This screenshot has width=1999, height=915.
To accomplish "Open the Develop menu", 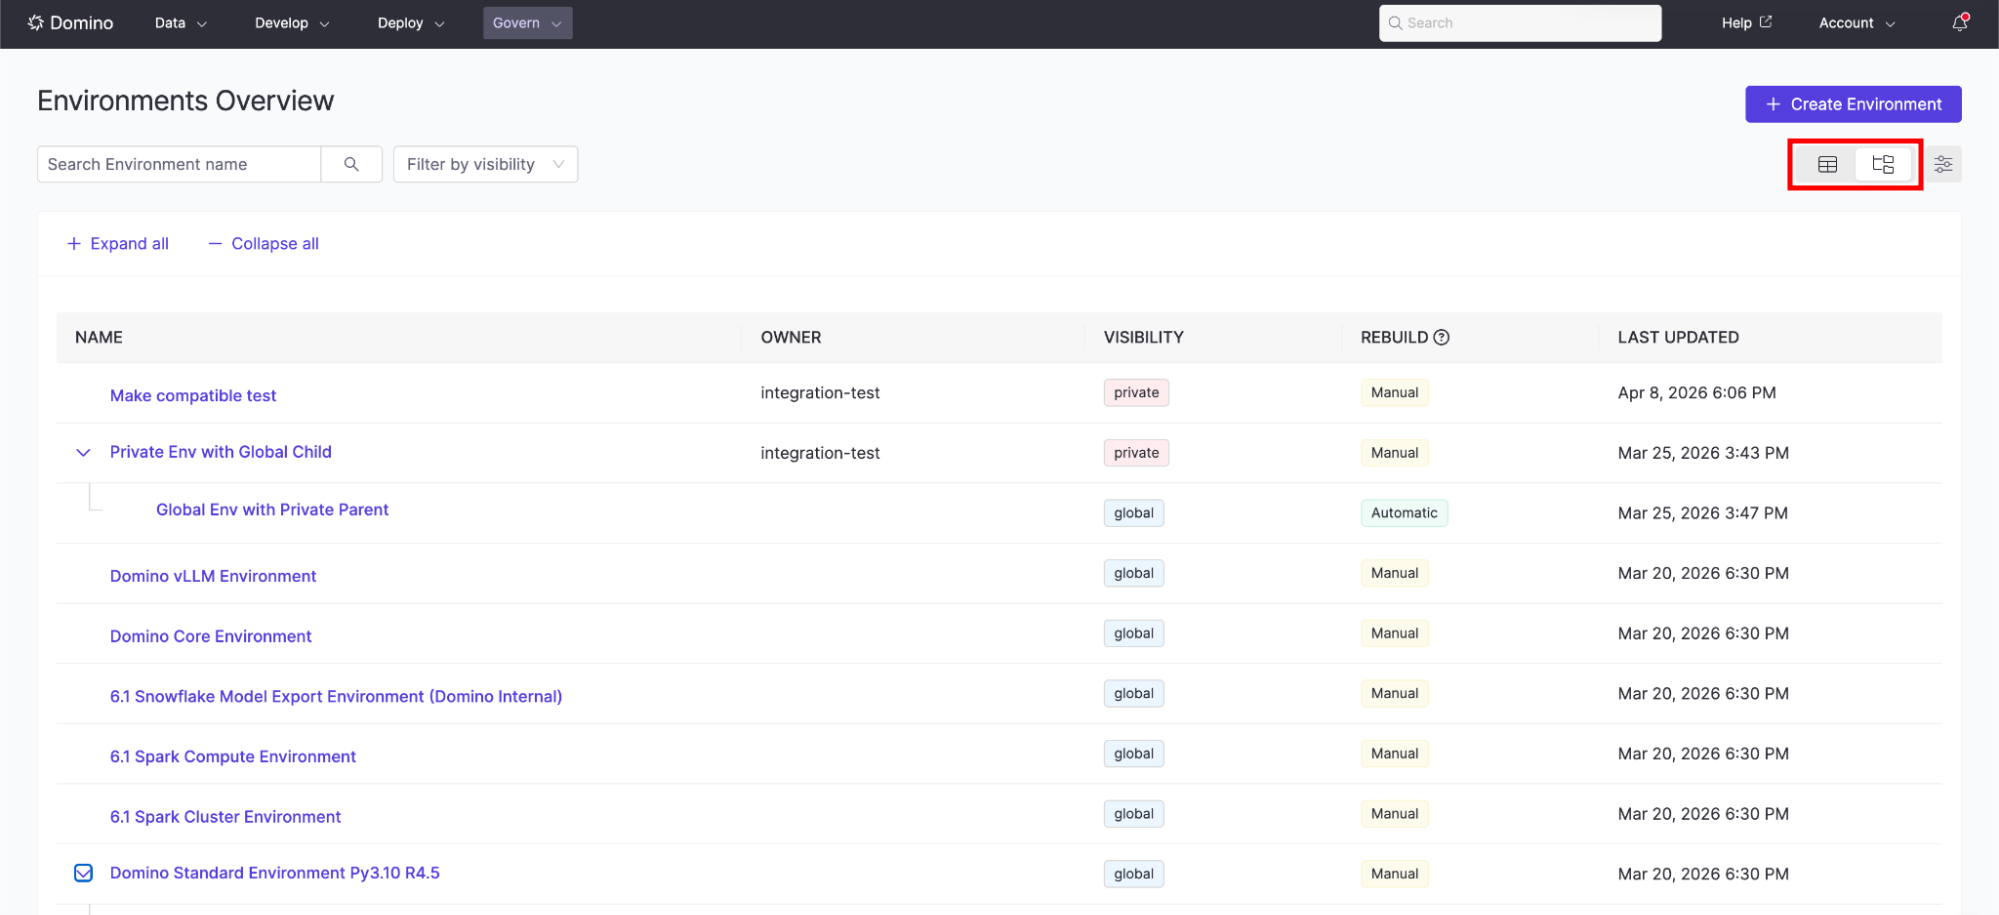I will [291, 23].
